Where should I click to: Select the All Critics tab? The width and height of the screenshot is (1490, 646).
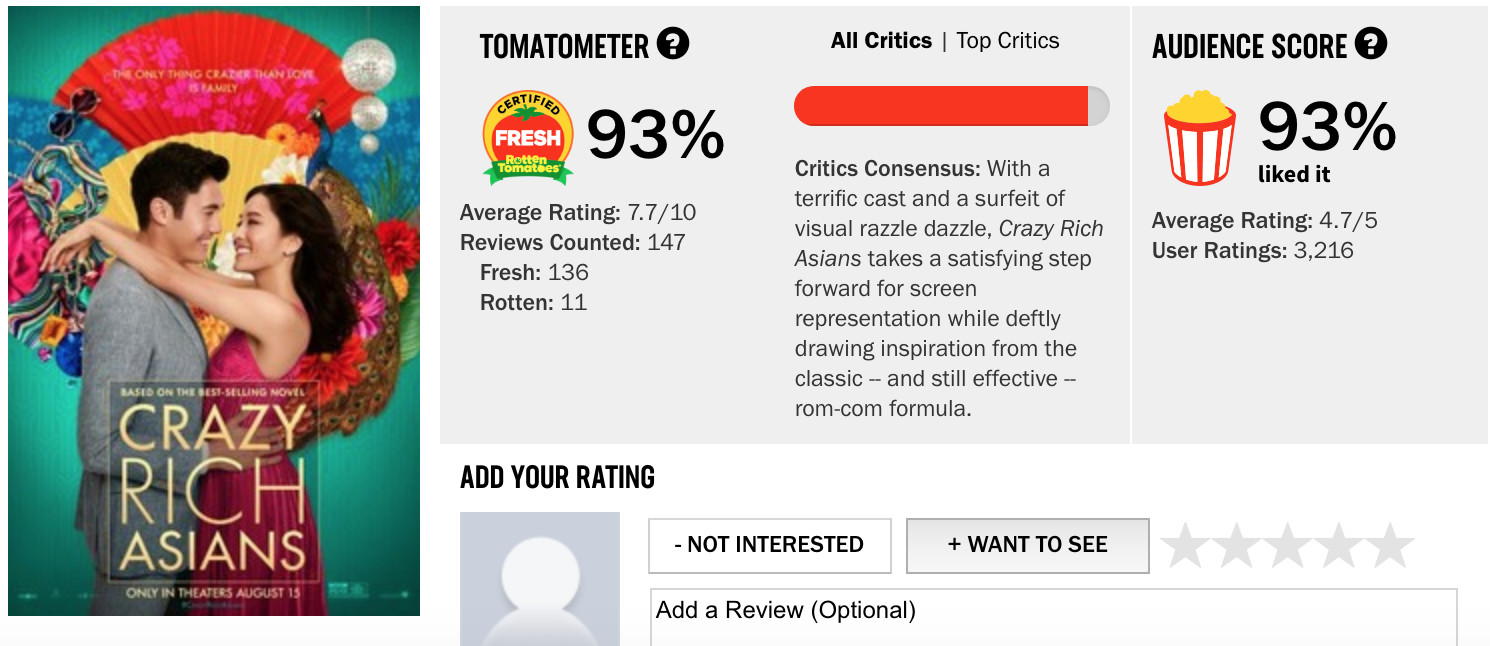click(881, 41)
